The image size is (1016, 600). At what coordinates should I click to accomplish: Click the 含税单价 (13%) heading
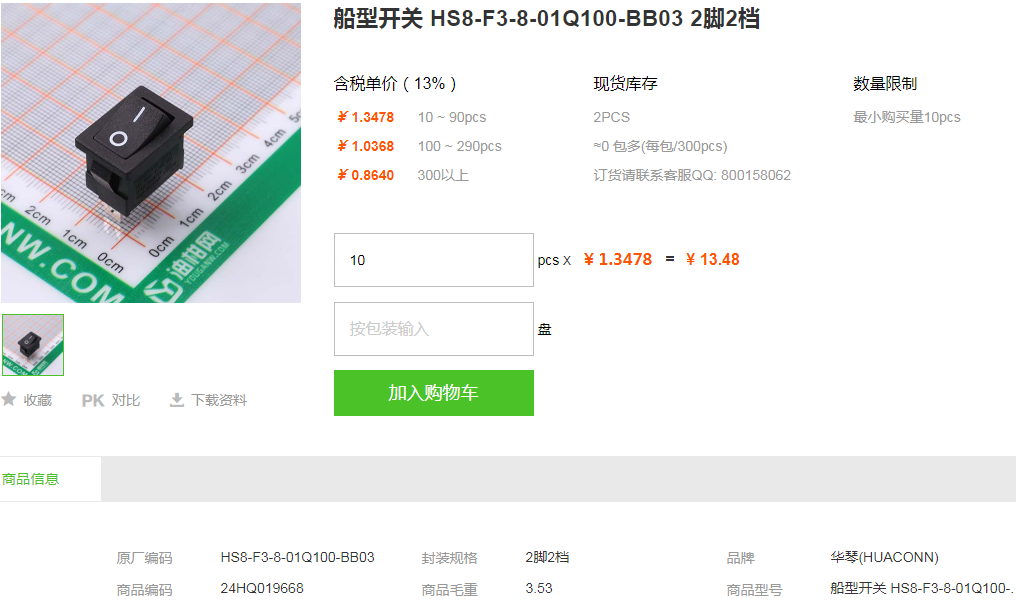395,84
